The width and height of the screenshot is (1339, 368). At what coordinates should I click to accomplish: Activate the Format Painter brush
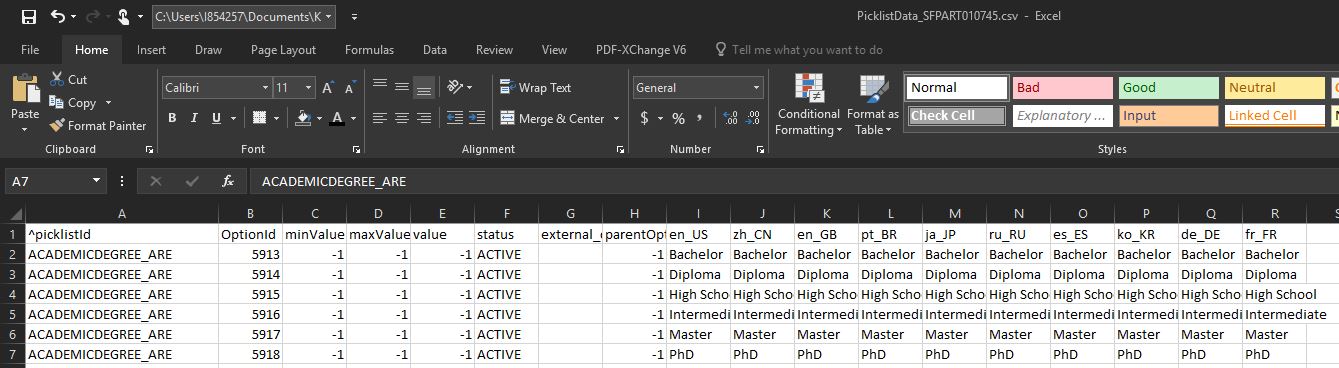(x=57, y=126)
